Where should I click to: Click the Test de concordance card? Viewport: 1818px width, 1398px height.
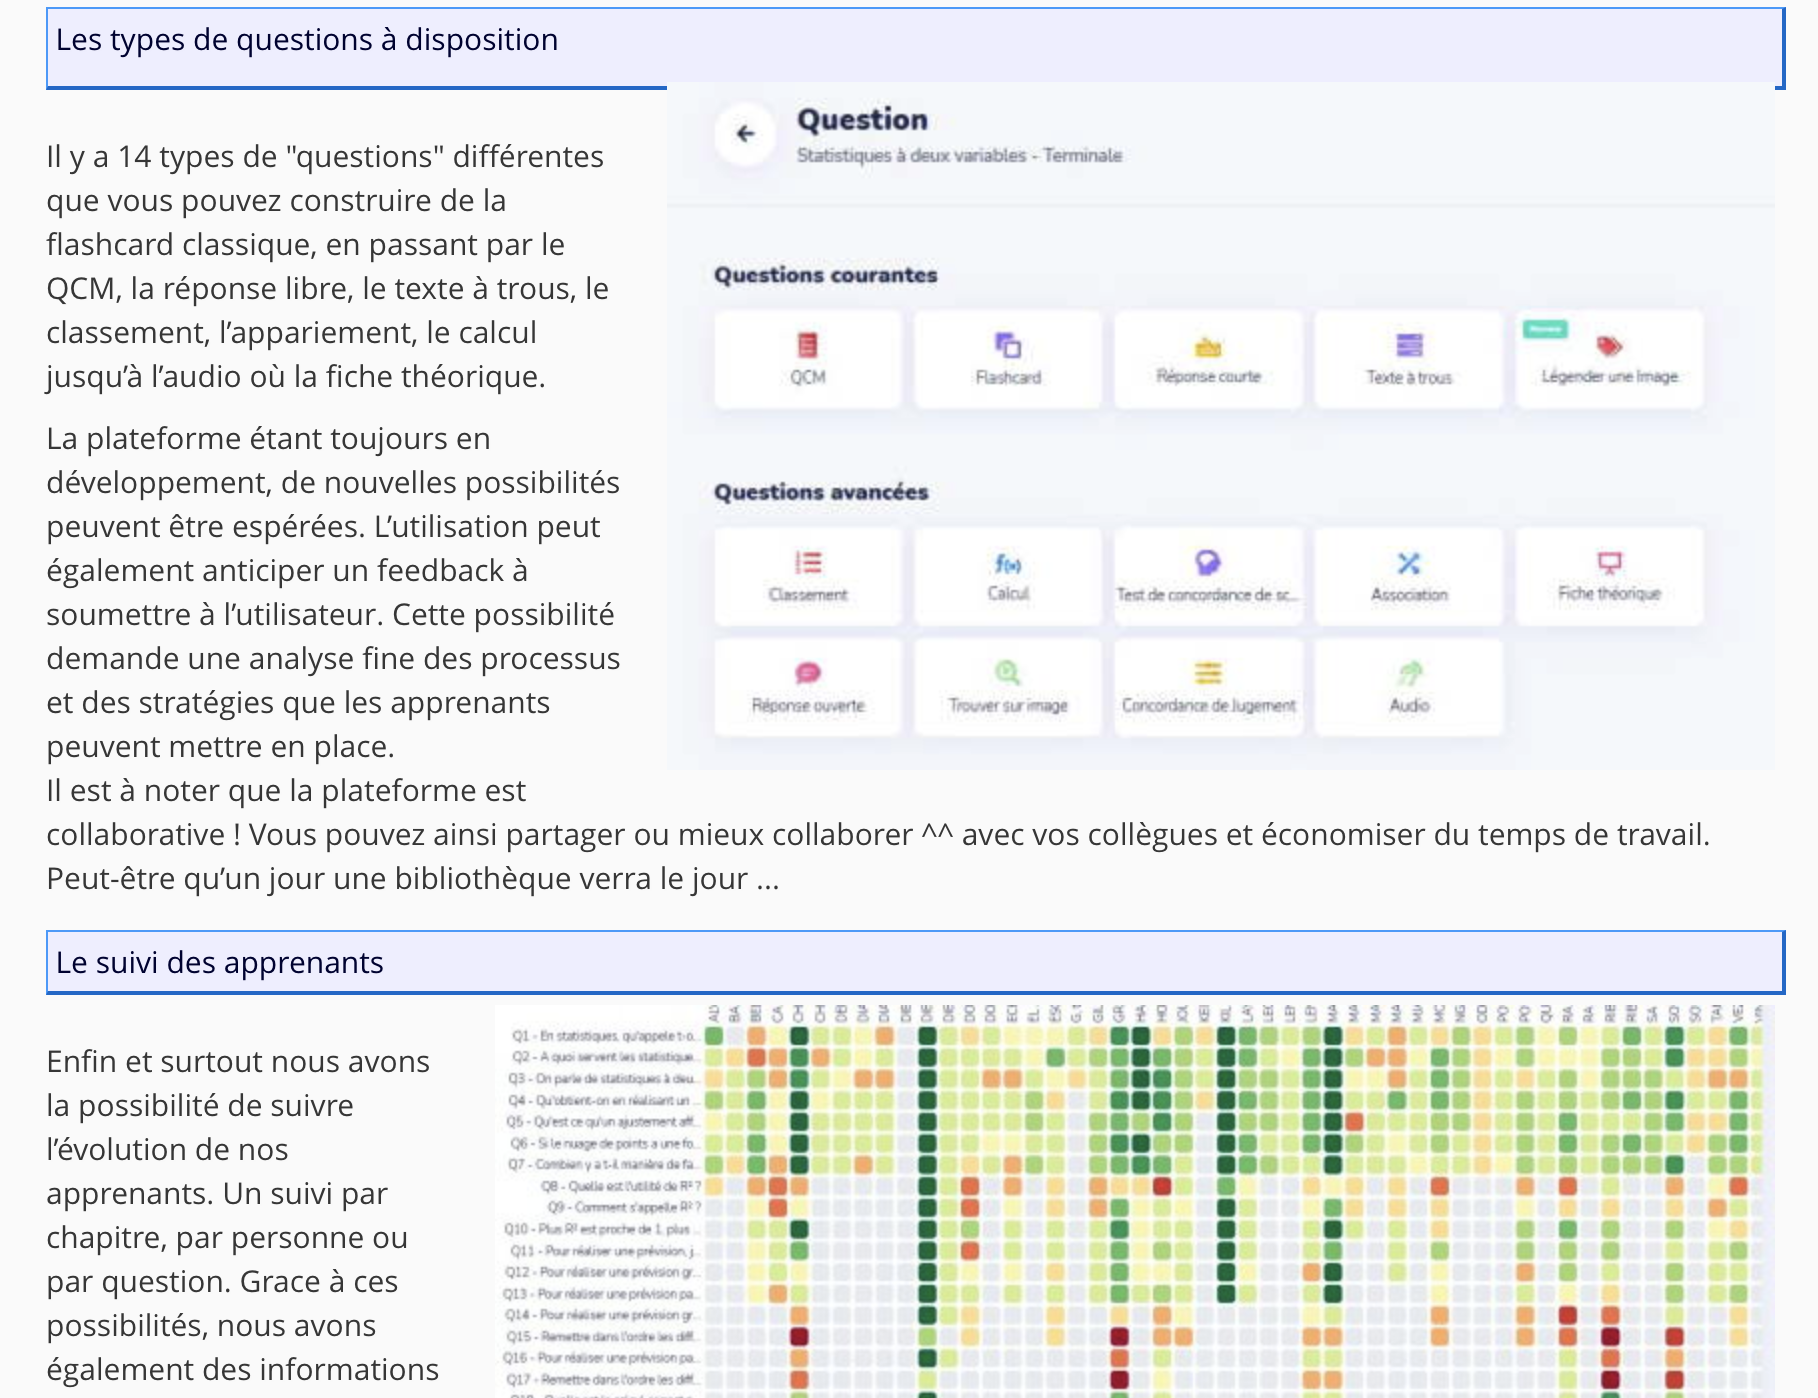coord(1208,576)
